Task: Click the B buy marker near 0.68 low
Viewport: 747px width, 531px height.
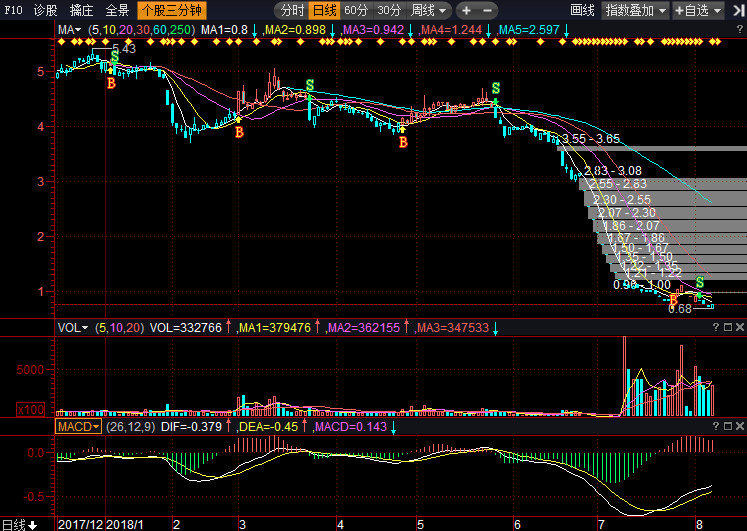Action: point(673,300)
